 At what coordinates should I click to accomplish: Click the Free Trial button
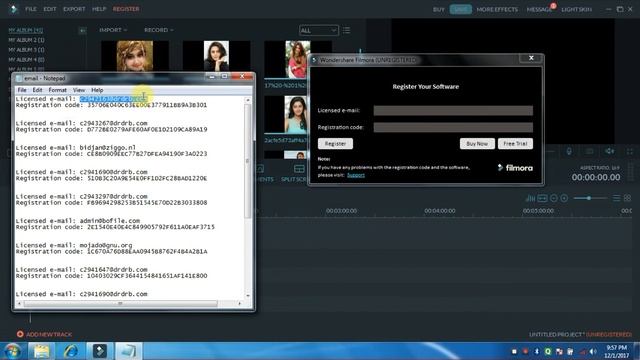click(x=515, y=144)
